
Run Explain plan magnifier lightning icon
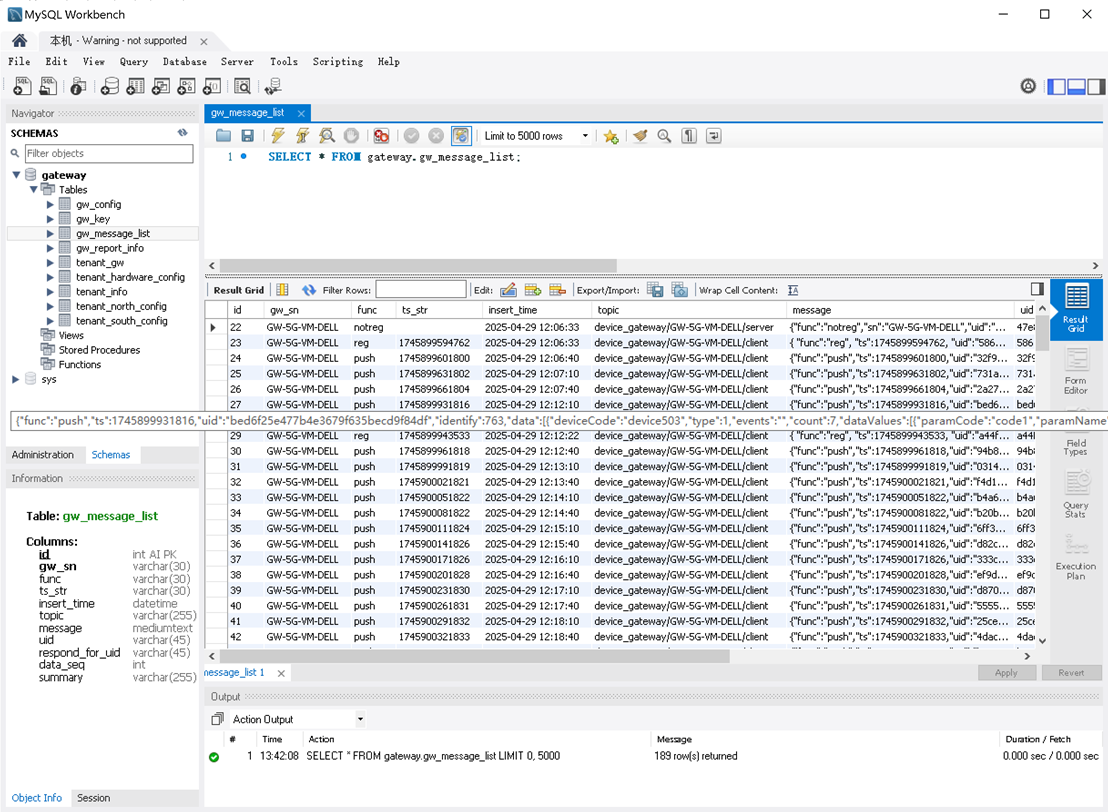click(326, 136)
